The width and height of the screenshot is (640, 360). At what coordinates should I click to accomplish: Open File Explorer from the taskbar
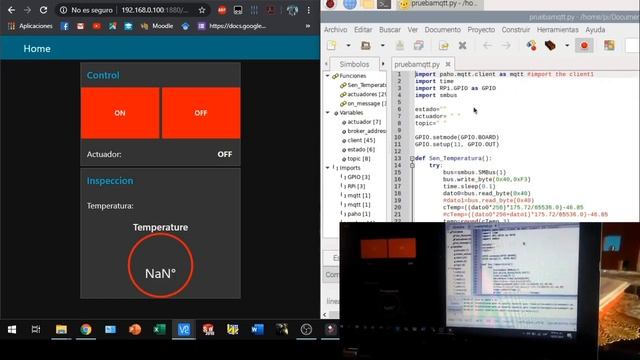(61, 329)
